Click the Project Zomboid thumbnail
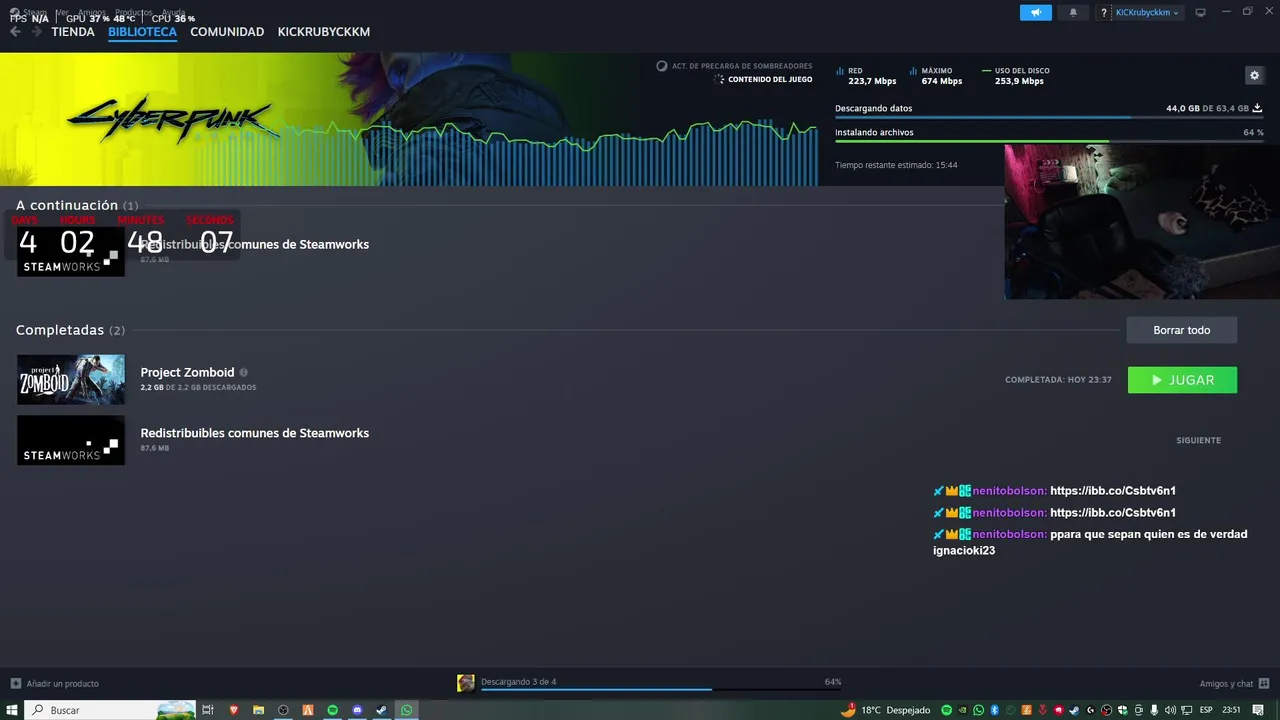Viewport: 1280px width, 720px height. click(x=71, y=380)
